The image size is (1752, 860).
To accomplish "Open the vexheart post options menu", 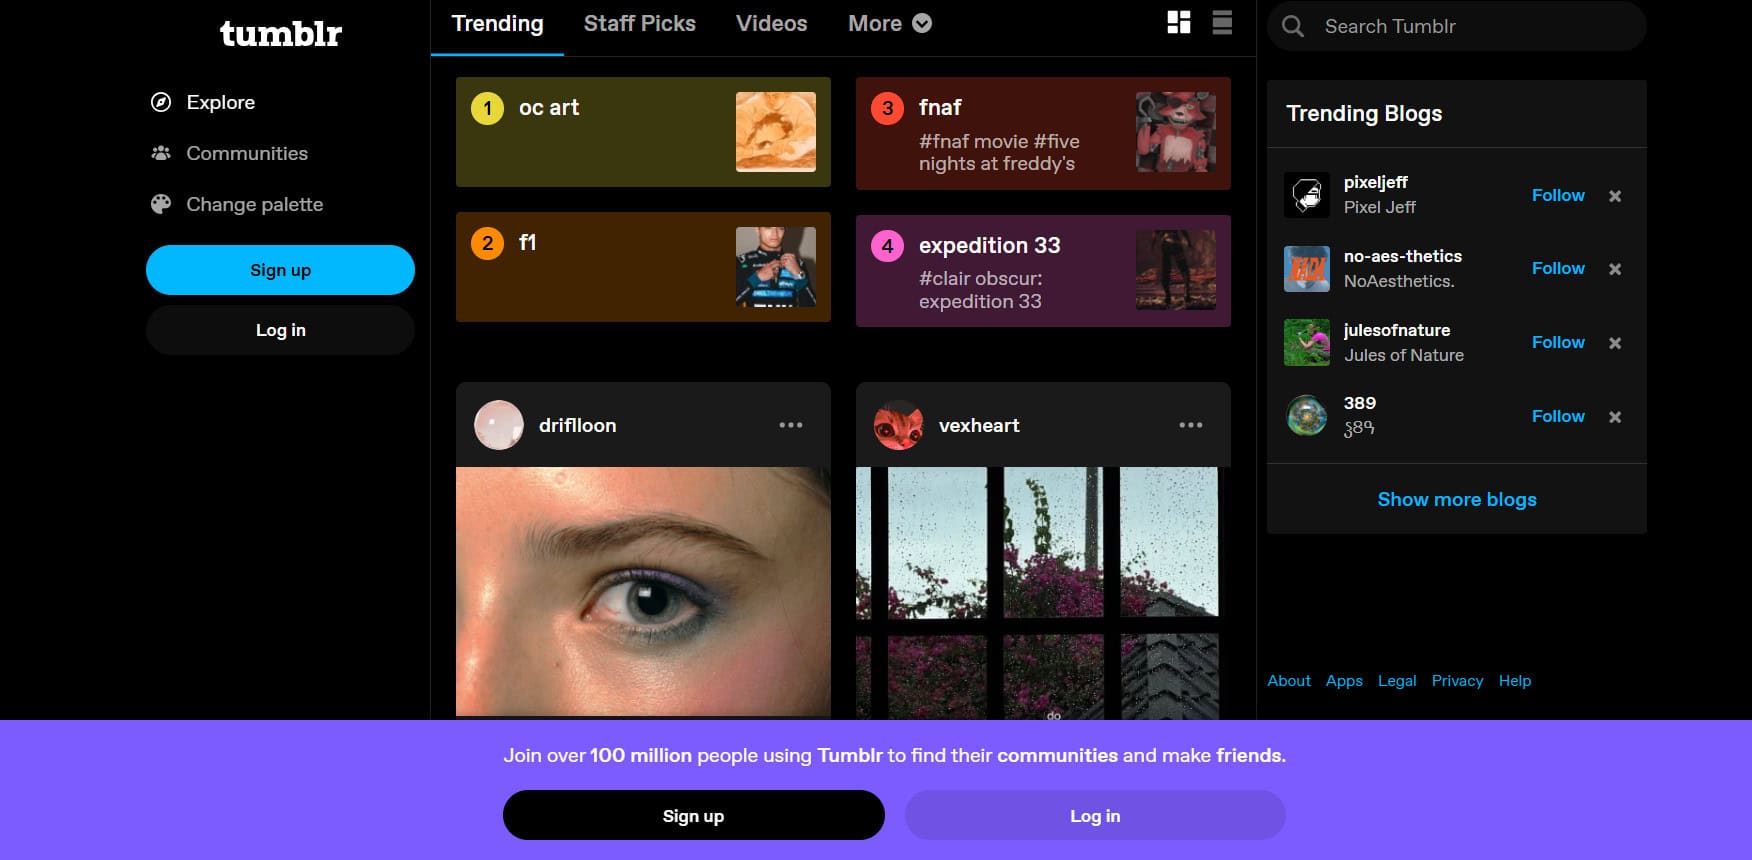I will (x=1190, y=425).
